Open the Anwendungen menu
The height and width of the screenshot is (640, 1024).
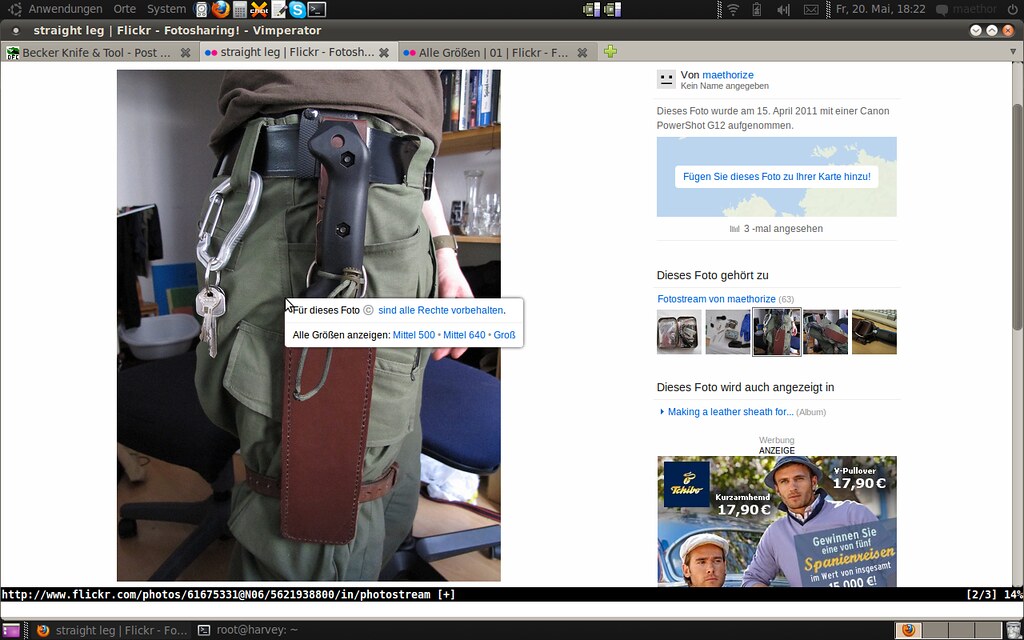point(65,9)
